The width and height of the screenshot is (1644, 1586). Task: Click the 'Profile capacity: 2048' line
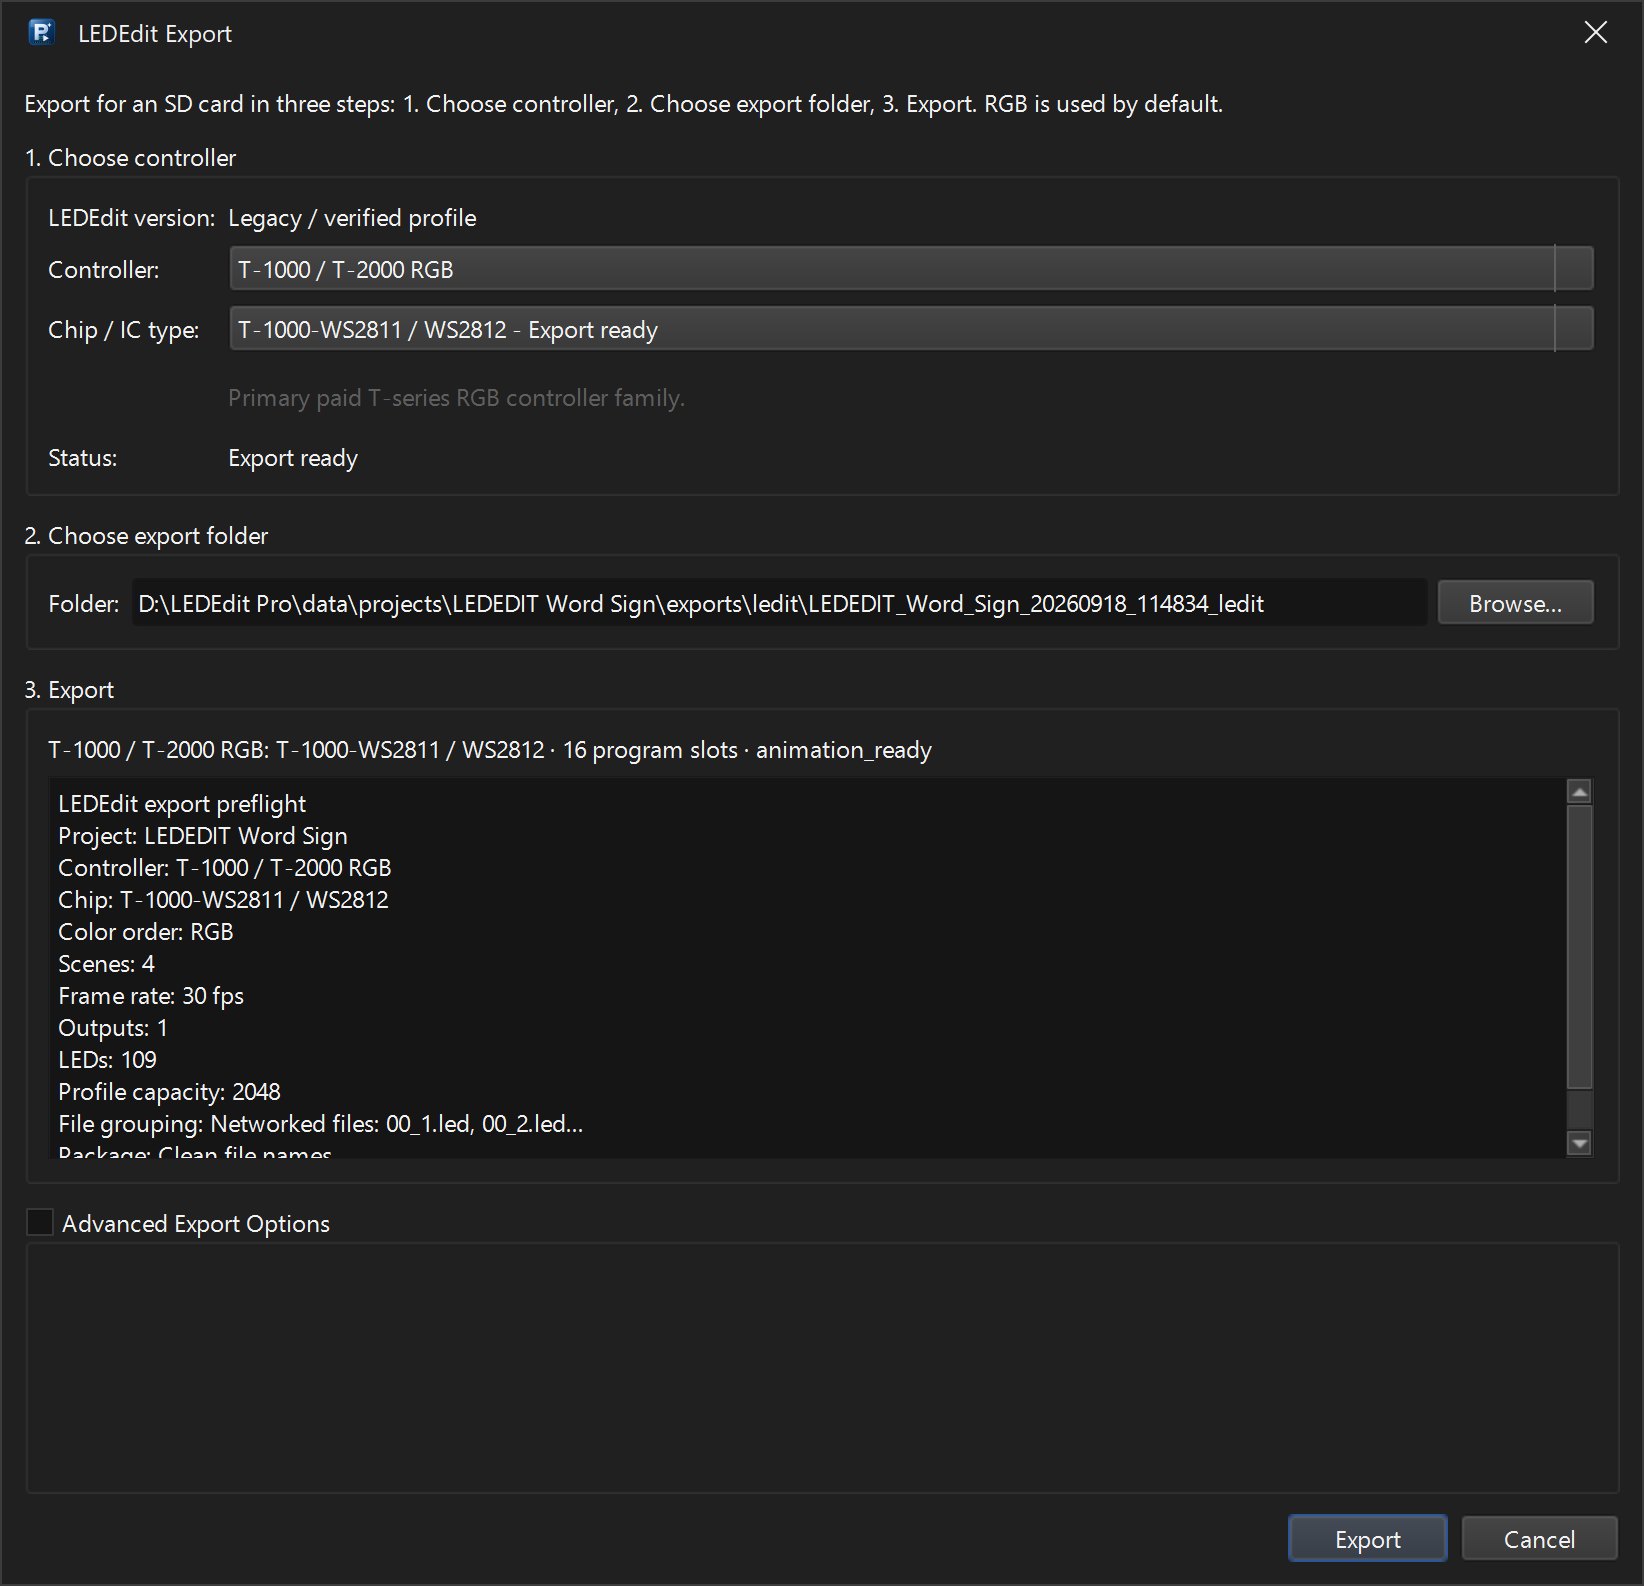(169, 1092)
